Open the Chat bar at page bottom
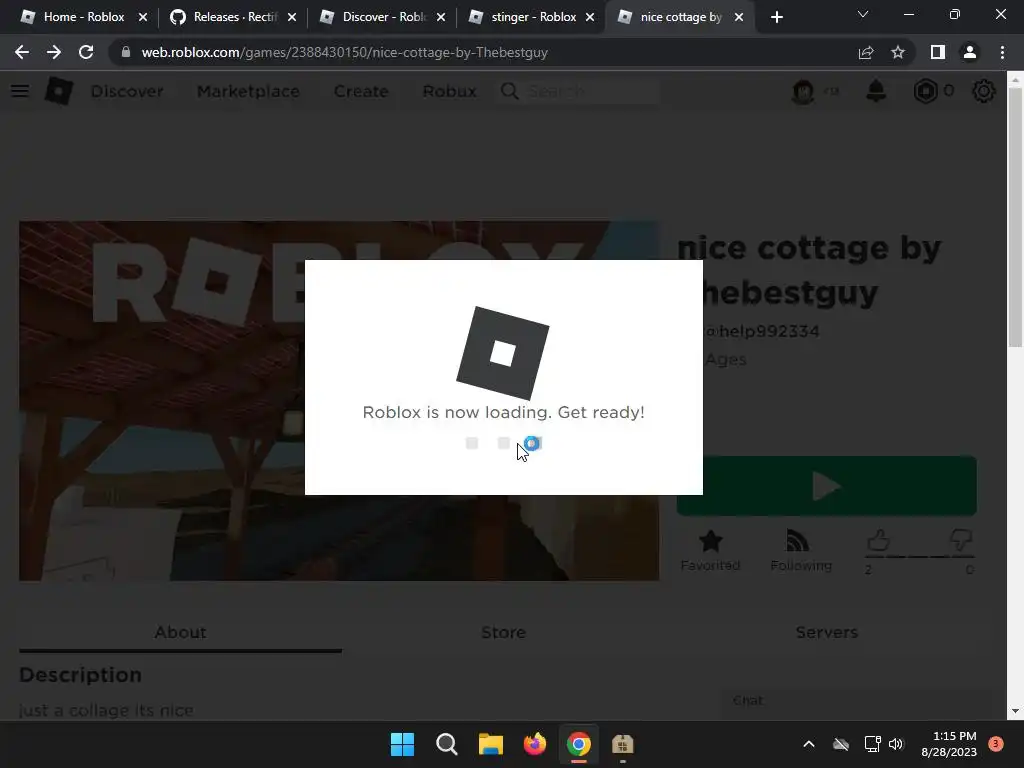The image size is (1024, 768). [x=856, y=701]
